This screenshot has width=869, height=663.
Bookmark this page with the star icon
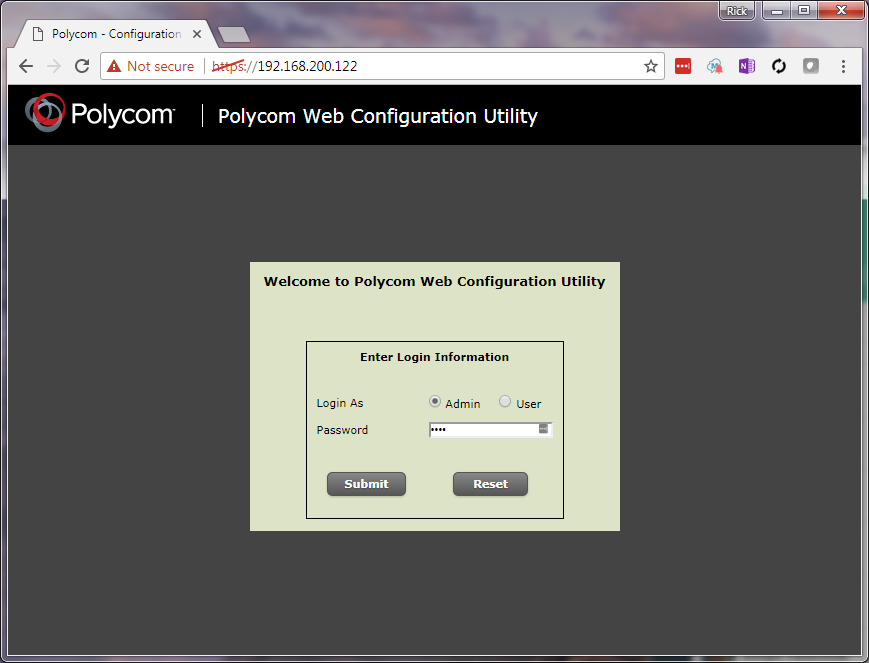tap(651, 67)
